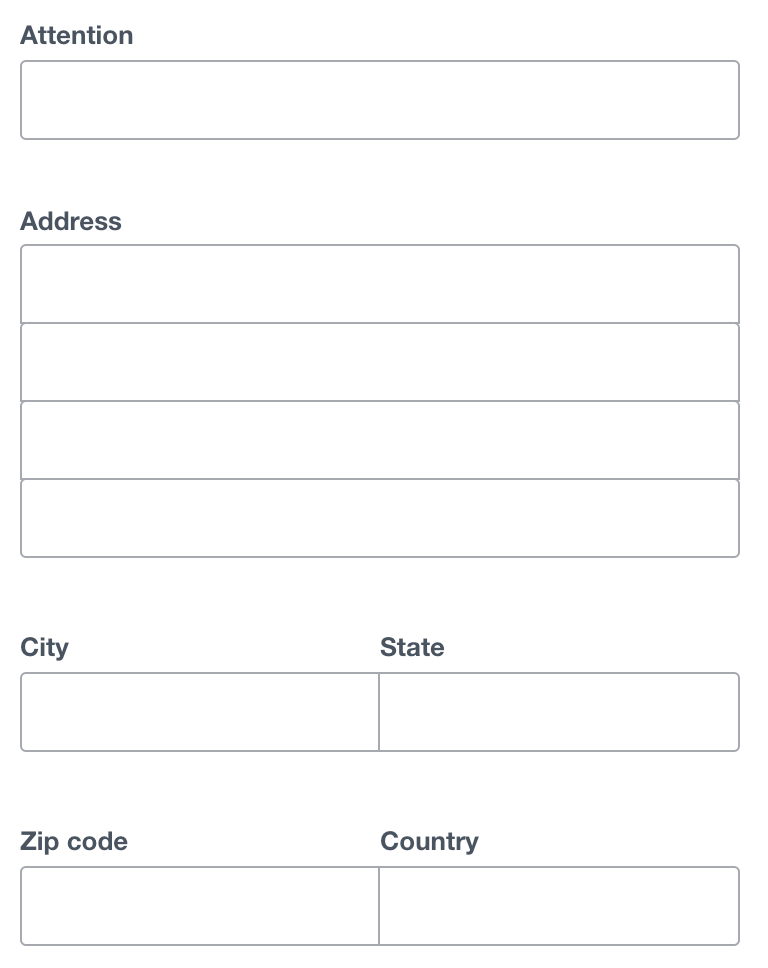Click the State input field
This screenshot has width=768, height=968.
559,712
